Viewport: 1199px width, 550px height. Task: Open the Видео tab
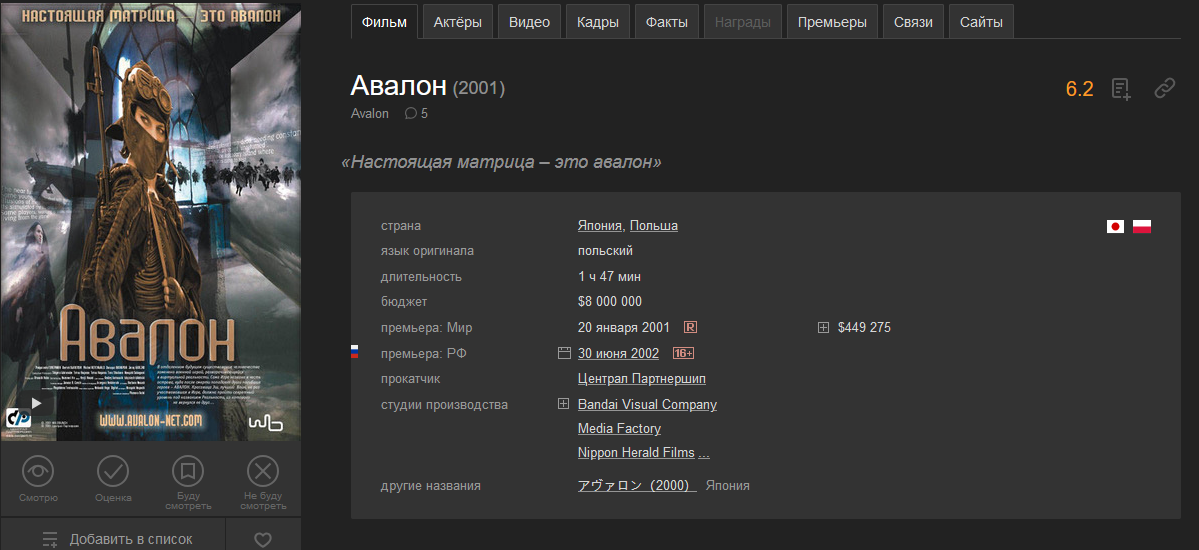[529, 21]
